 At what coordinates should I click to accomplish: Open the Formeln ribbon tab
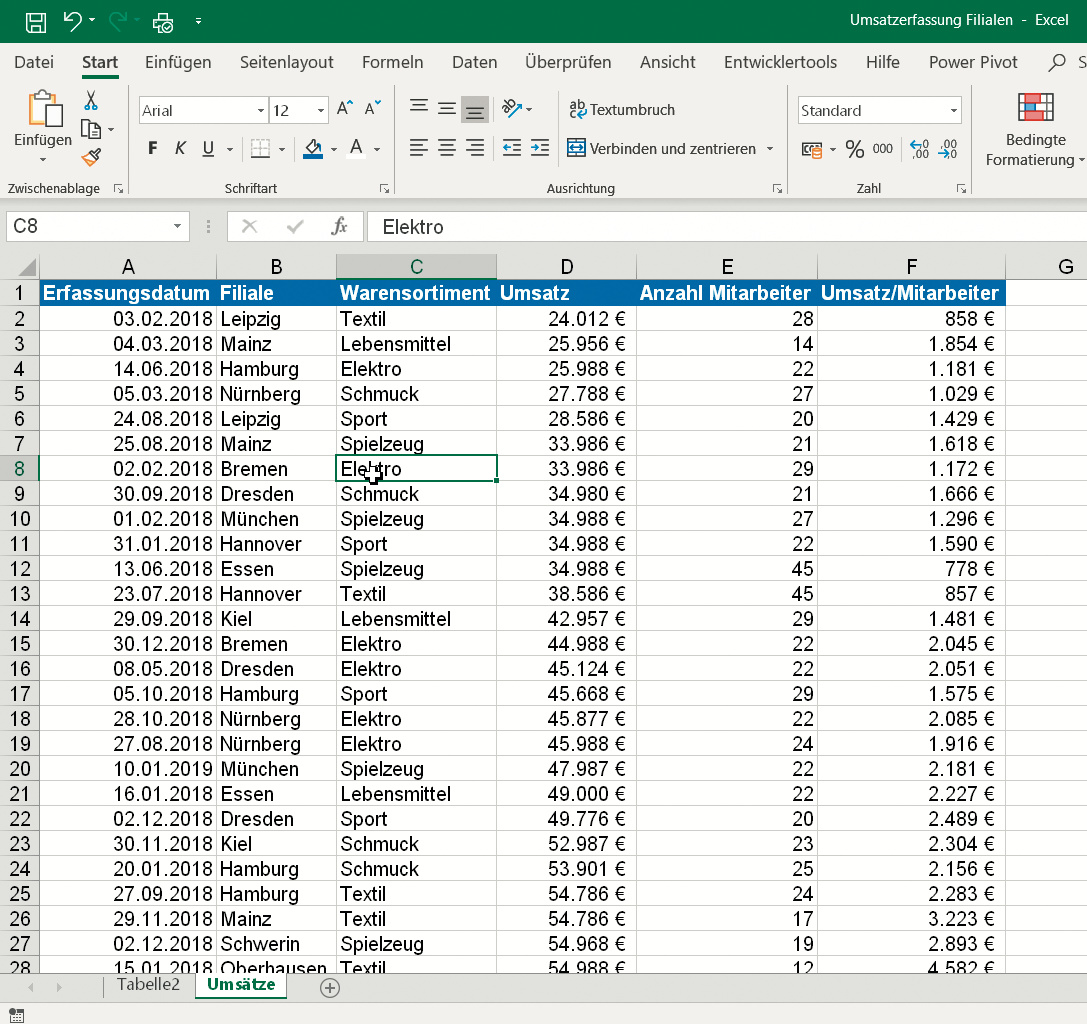393,62
